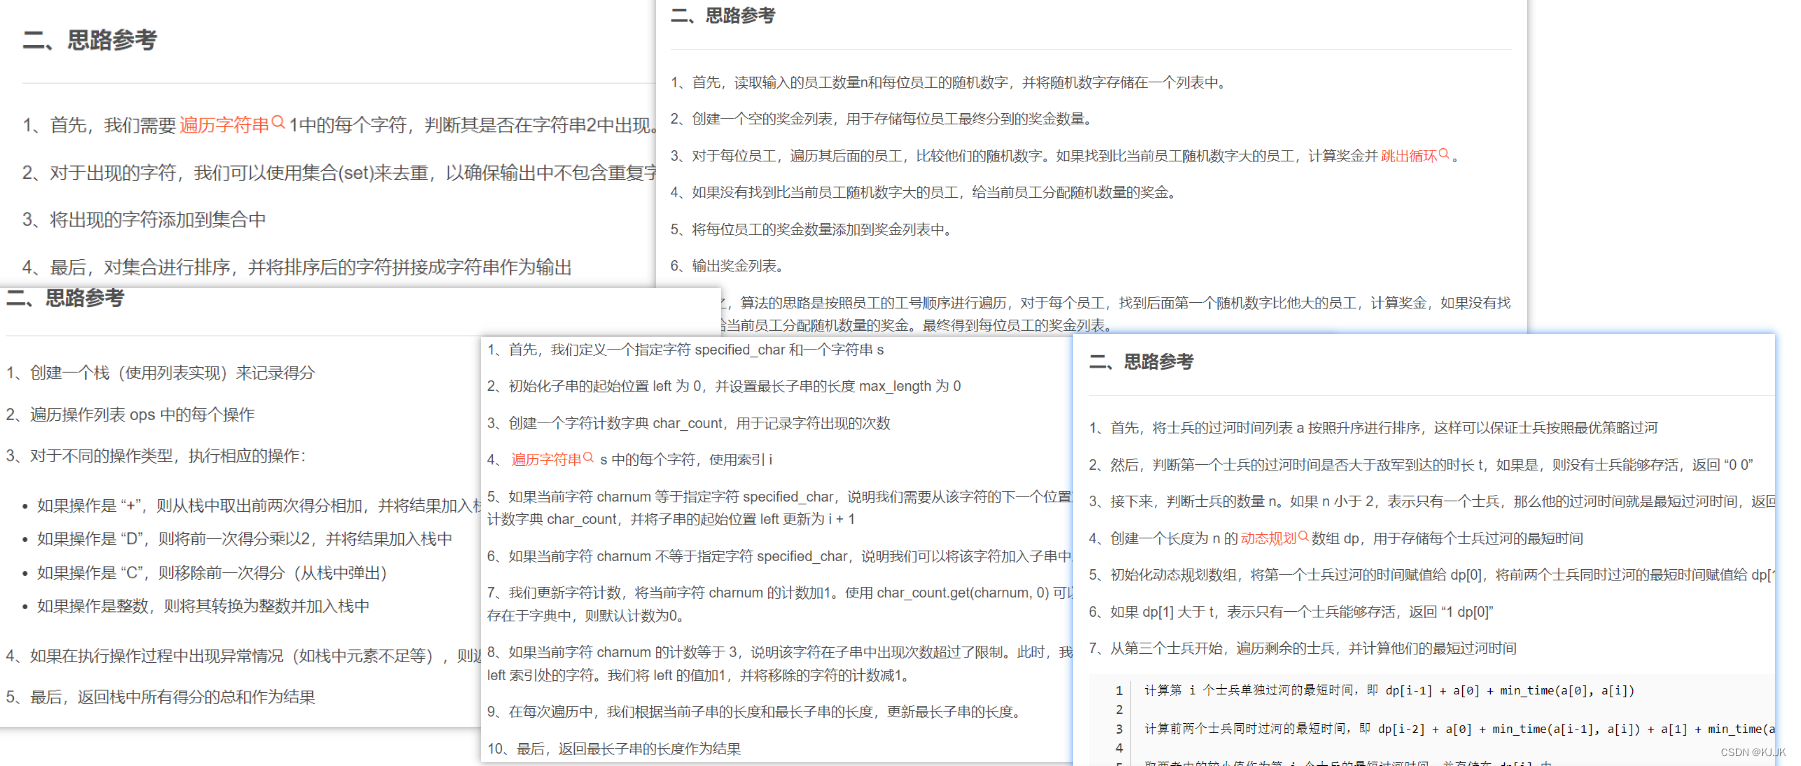
Task: Click line '5、如果当前字符 charnum 等于指定字符 specified_char'
Action: pyautogui.click(x=779, y=507)
